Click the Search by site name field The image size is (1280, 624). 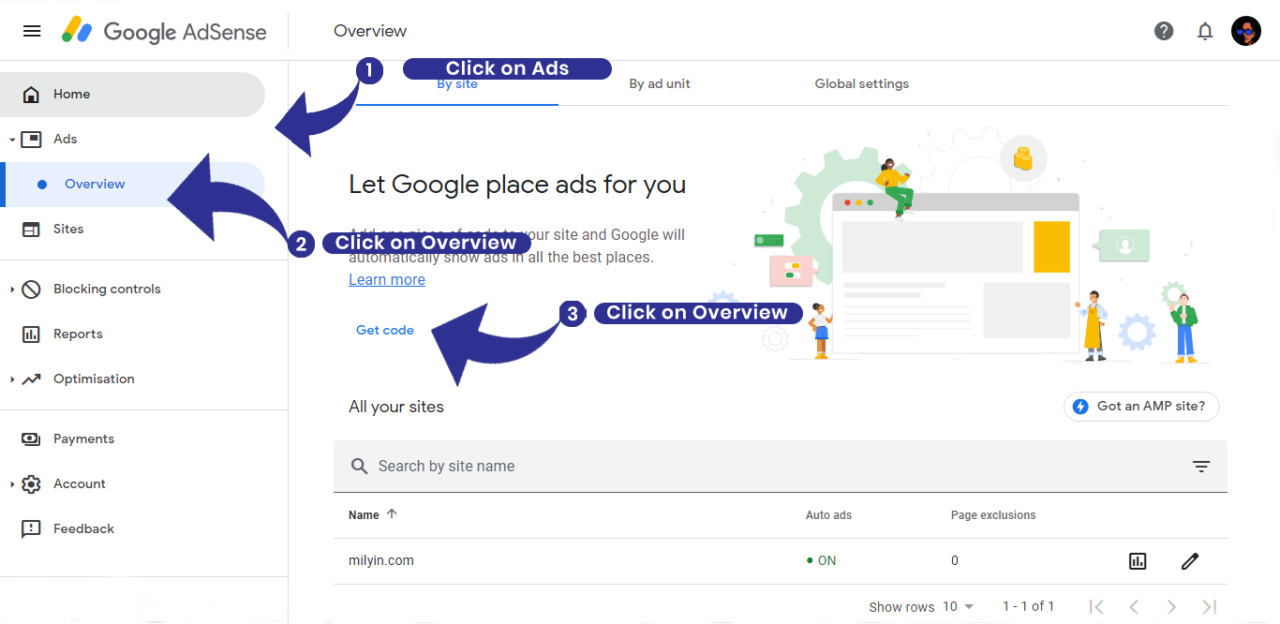(780, 466)
